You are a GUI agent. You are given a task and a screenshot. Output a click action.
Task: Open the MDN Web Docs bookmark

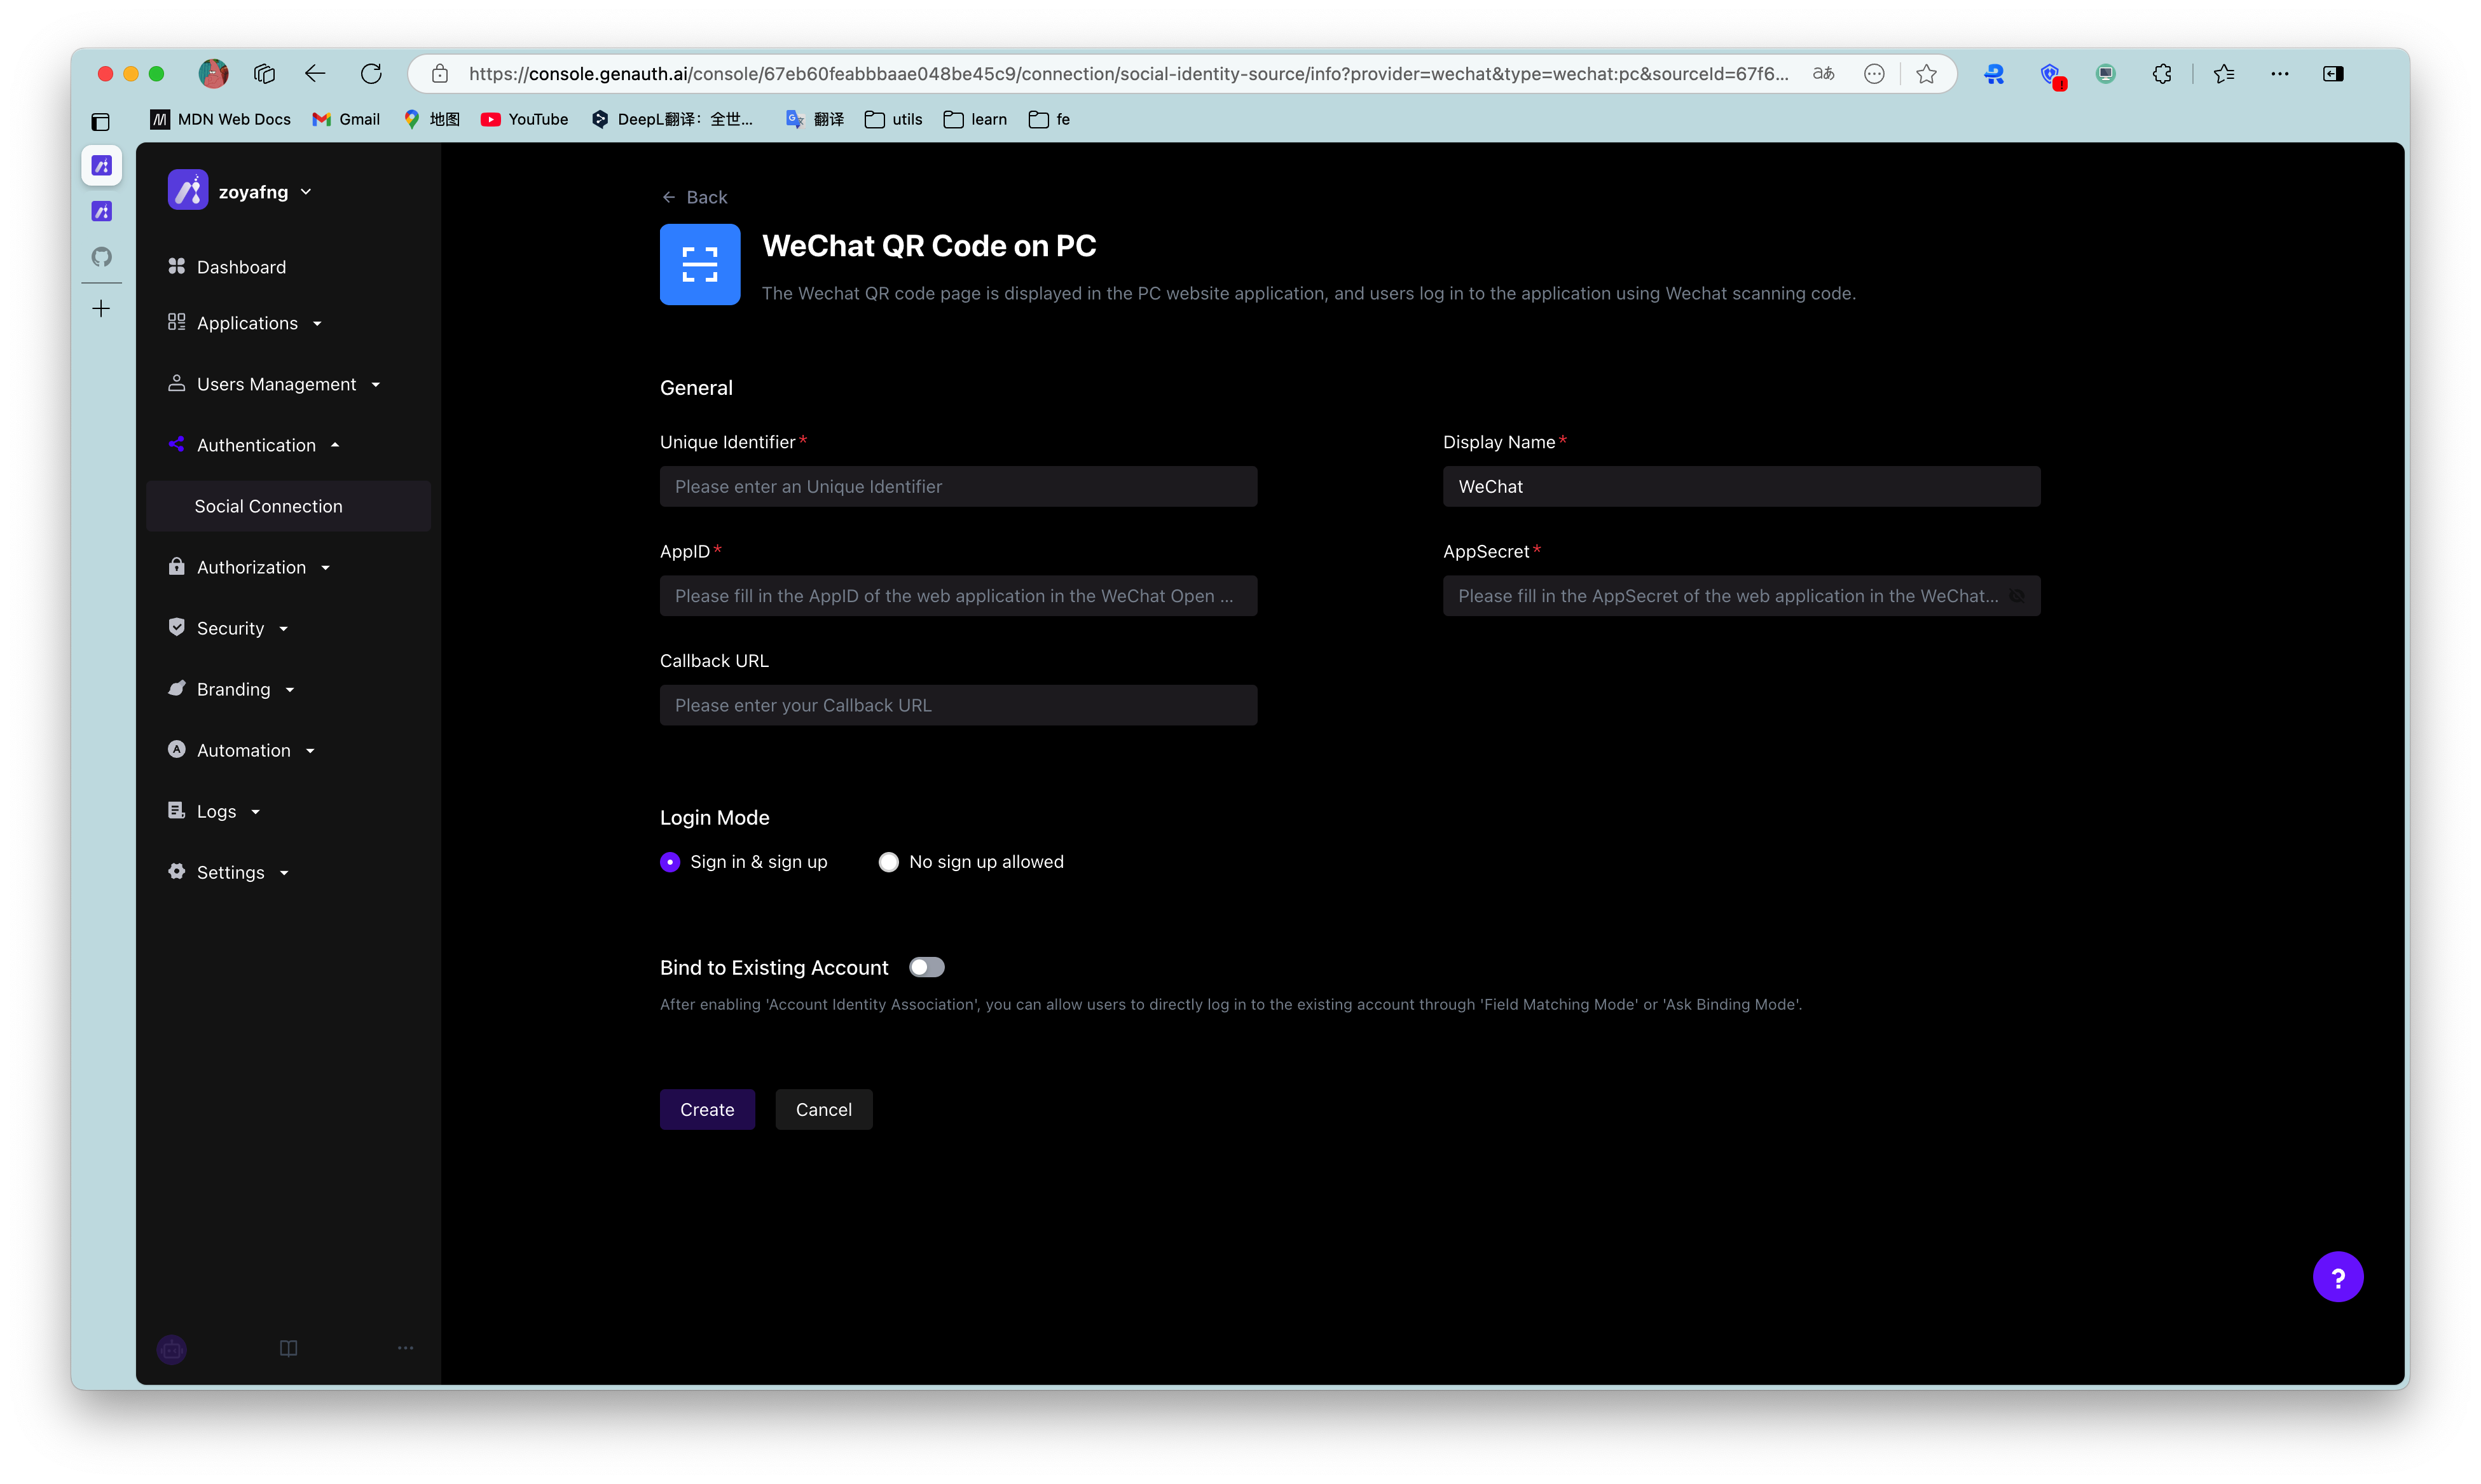point(221,119)
